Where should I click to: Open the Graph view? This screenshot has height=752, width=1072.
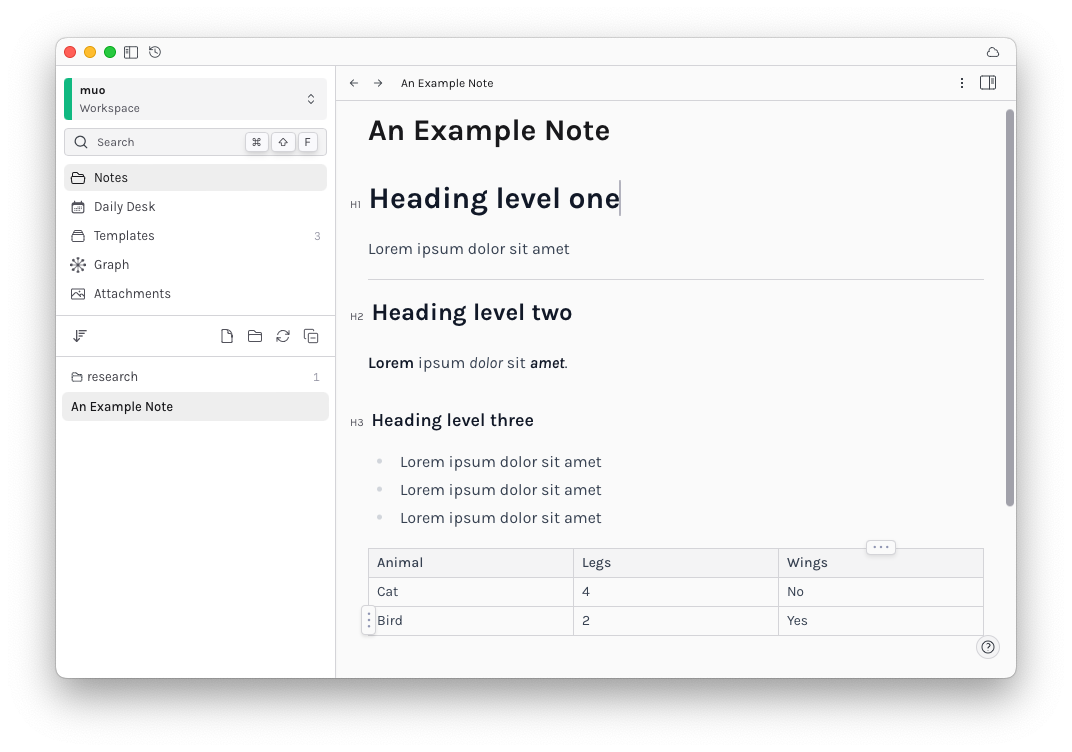click(111, 265)
